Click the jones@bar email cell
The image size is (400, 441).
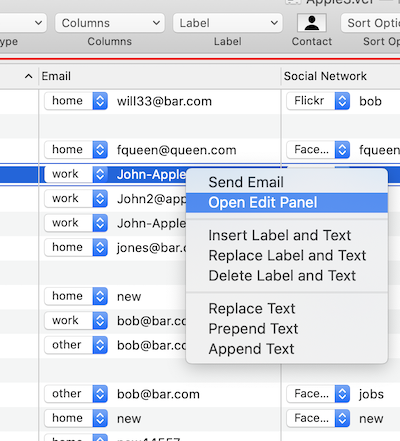151,248
